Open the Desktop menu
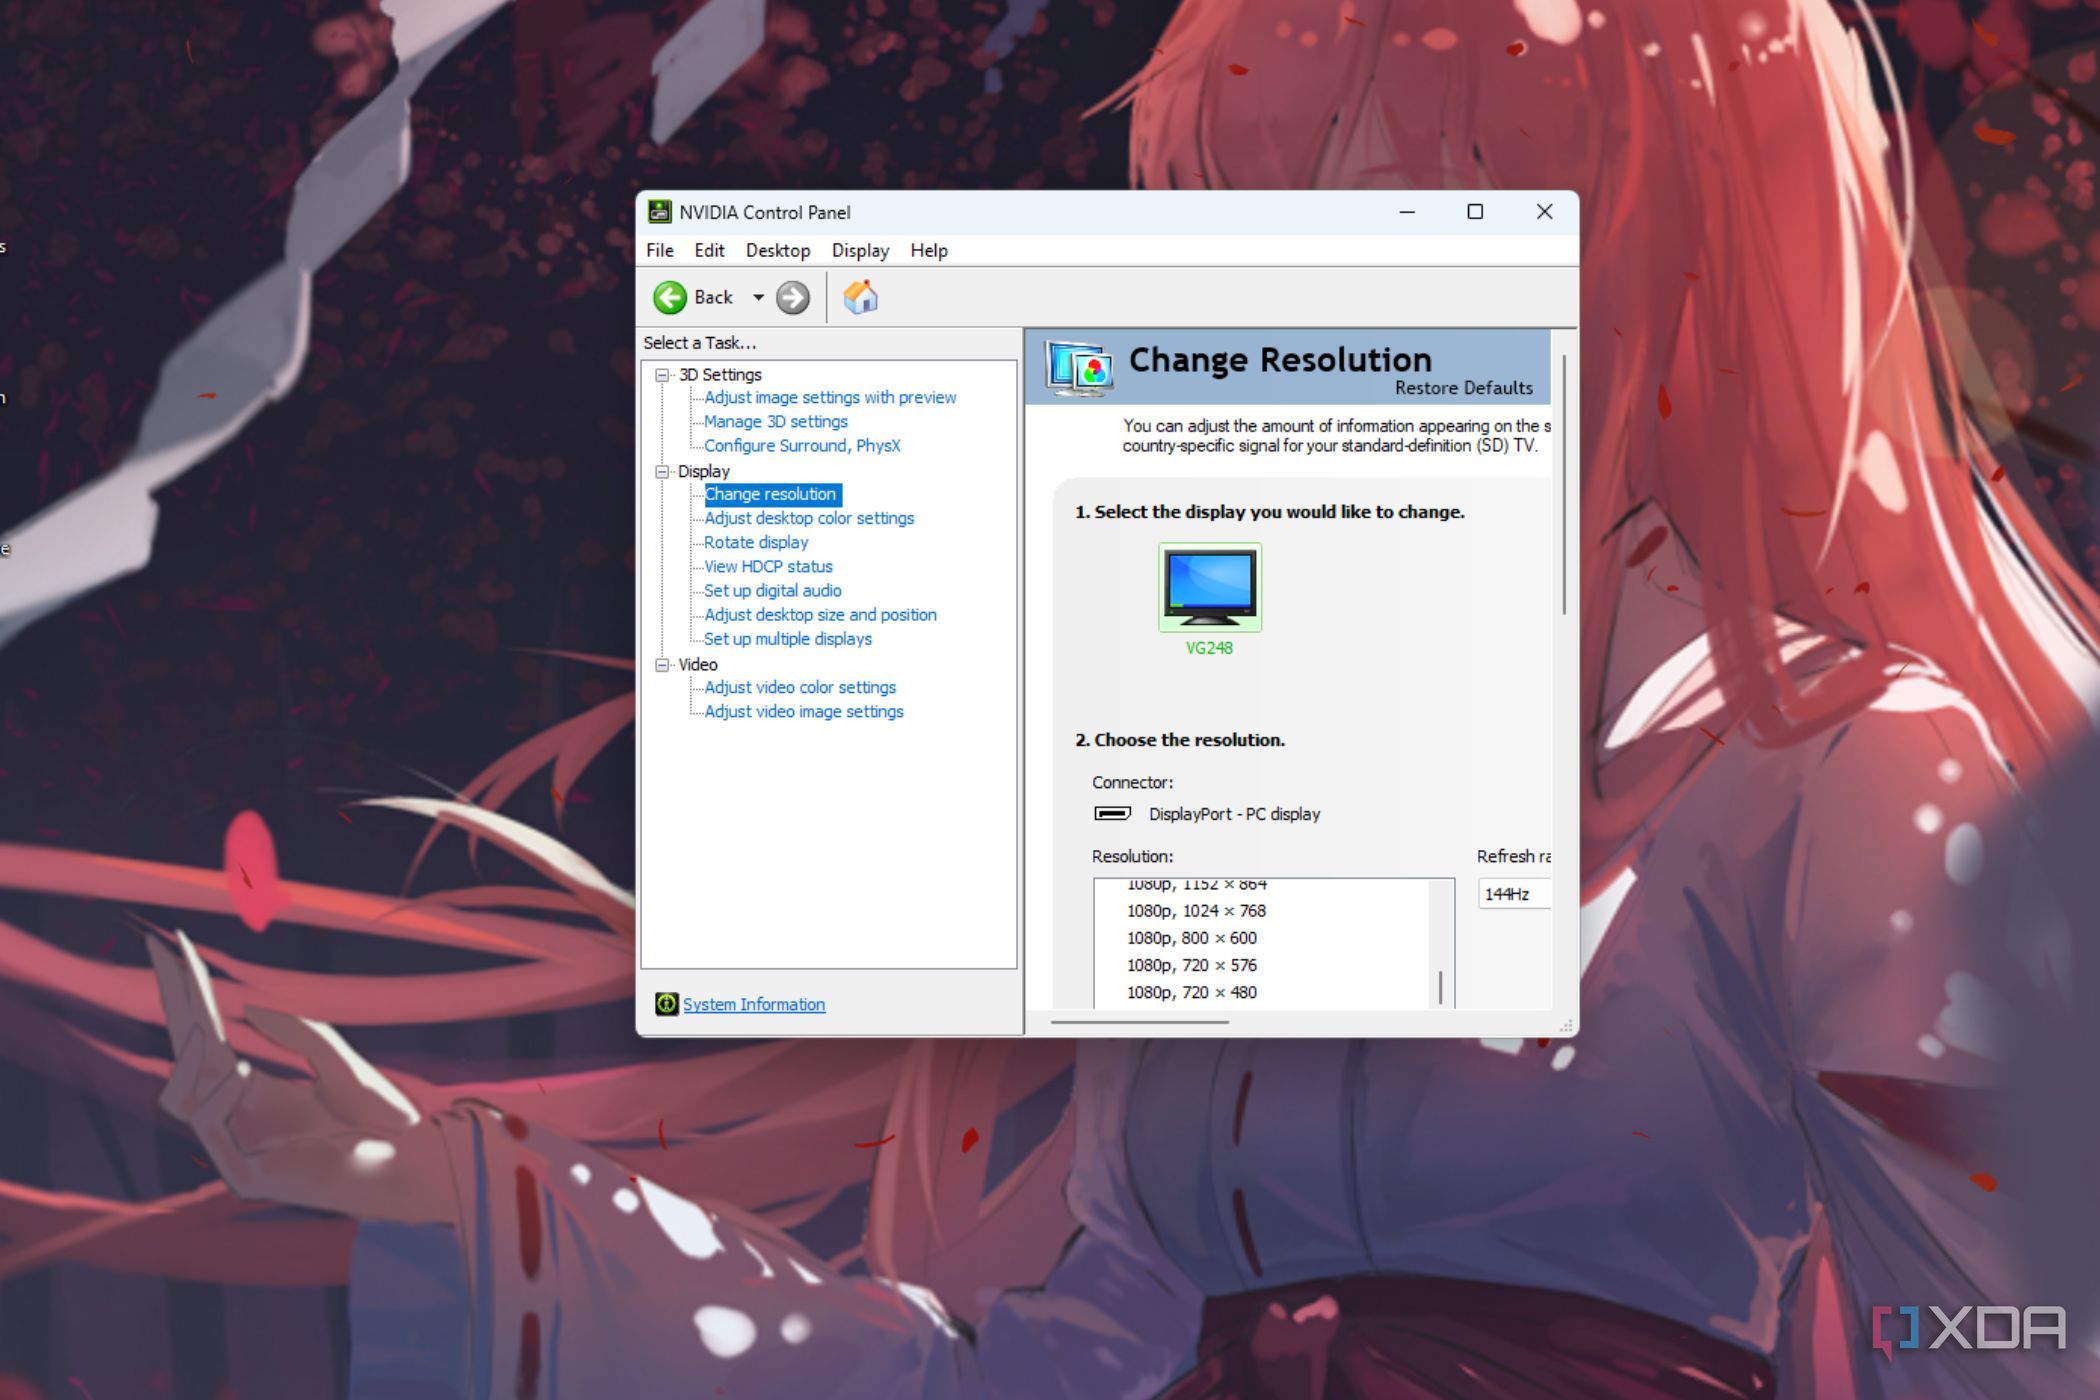The image size is (2100, 1400). (x=778, y=251)
